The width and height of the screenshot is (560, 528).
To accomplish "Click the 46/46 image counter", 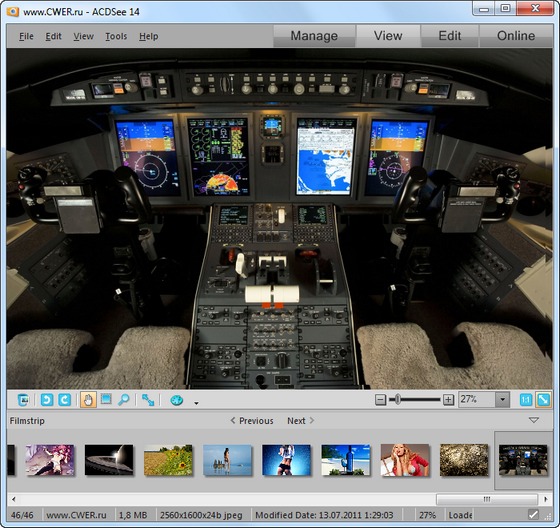I will [x=22, y=515].
